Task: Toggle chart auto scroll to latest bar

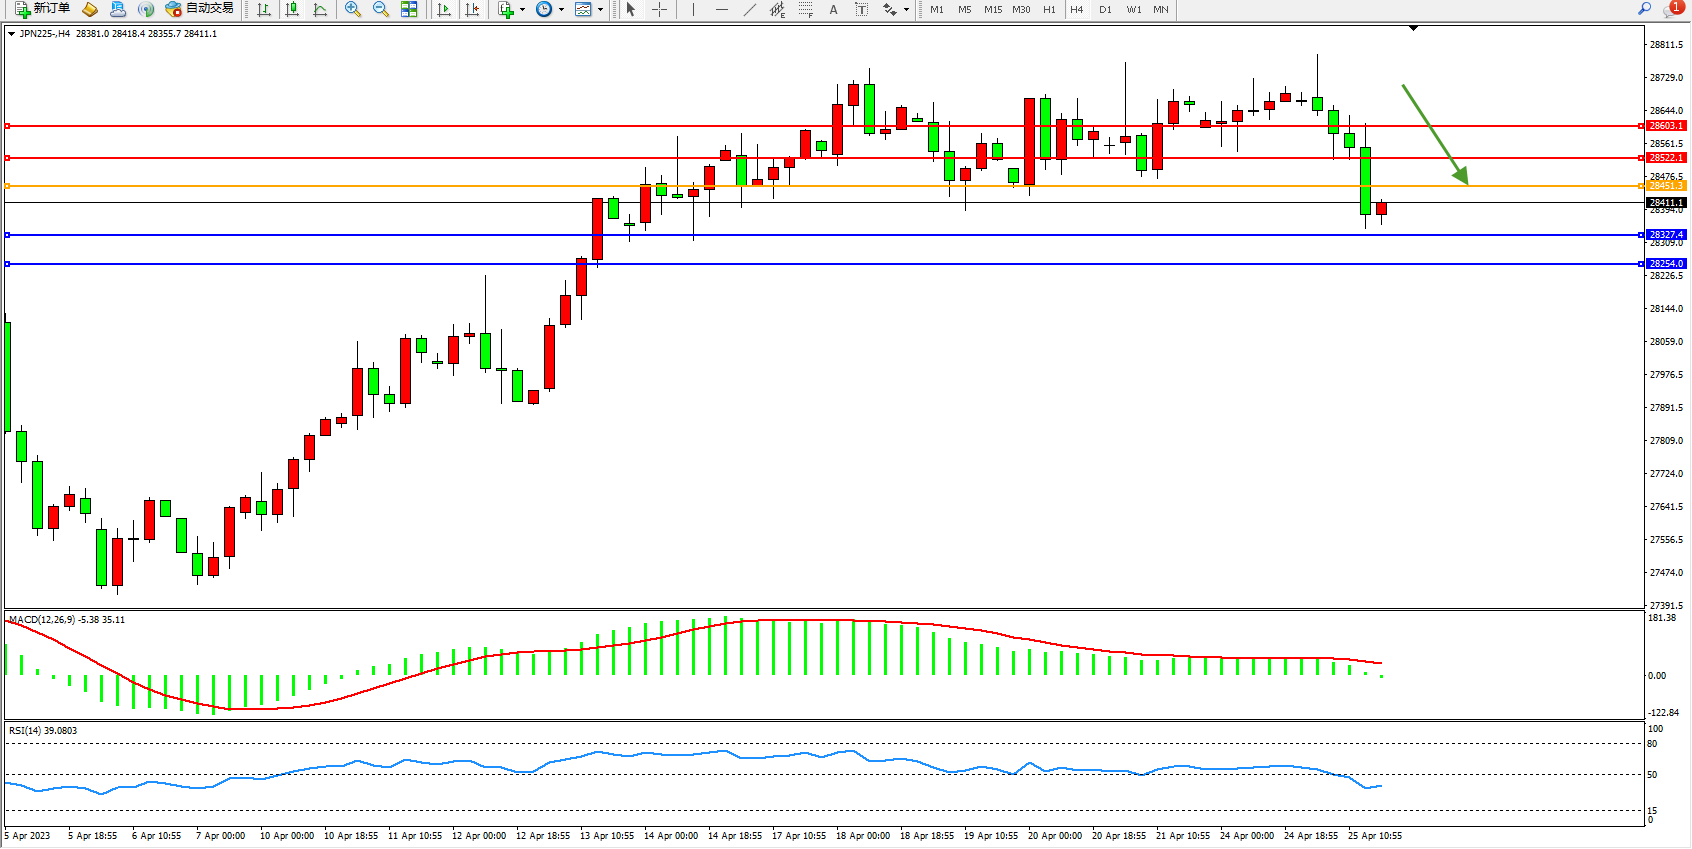Action: (444, 9)
